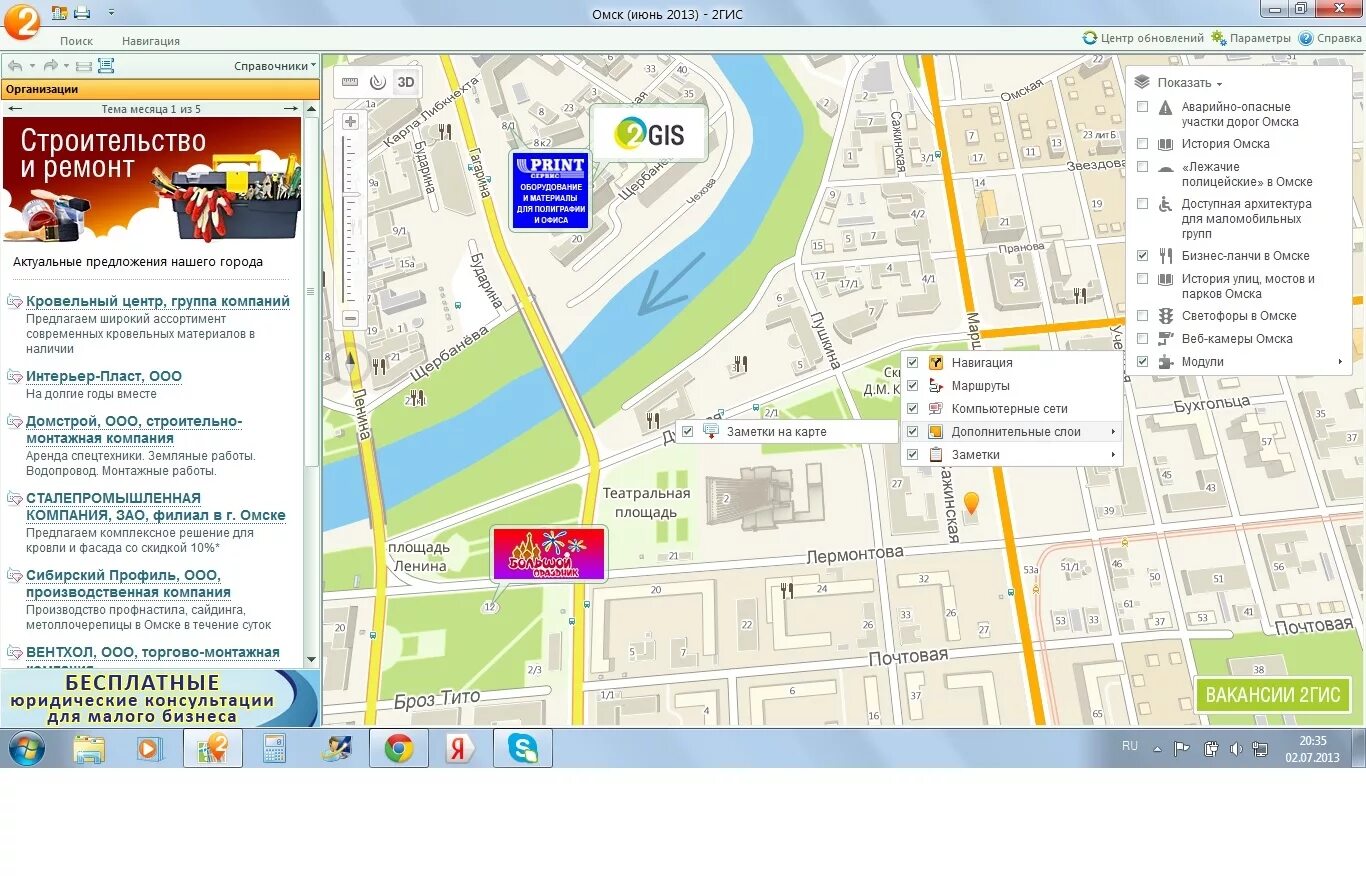
Task: Expand the Заметки submenu arrow
Action: [1113, 455]
